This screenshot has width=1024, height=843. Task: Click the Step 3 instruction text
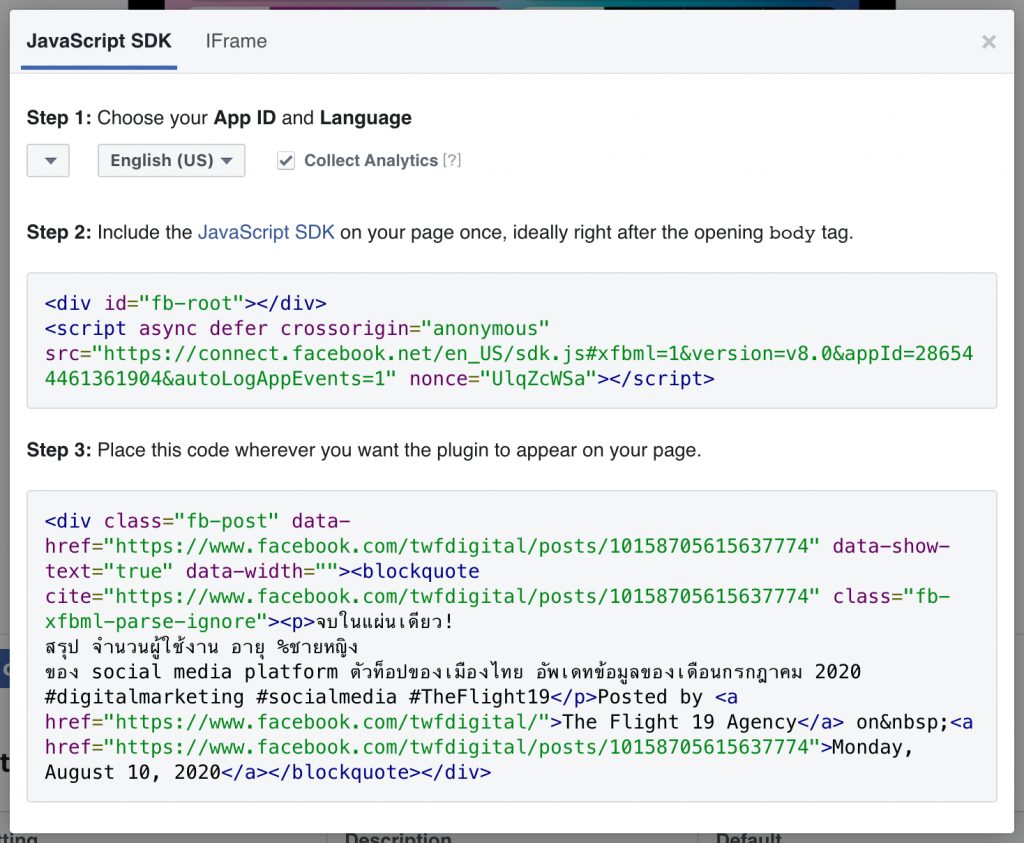pyautogui.click(x=364, y=450)
